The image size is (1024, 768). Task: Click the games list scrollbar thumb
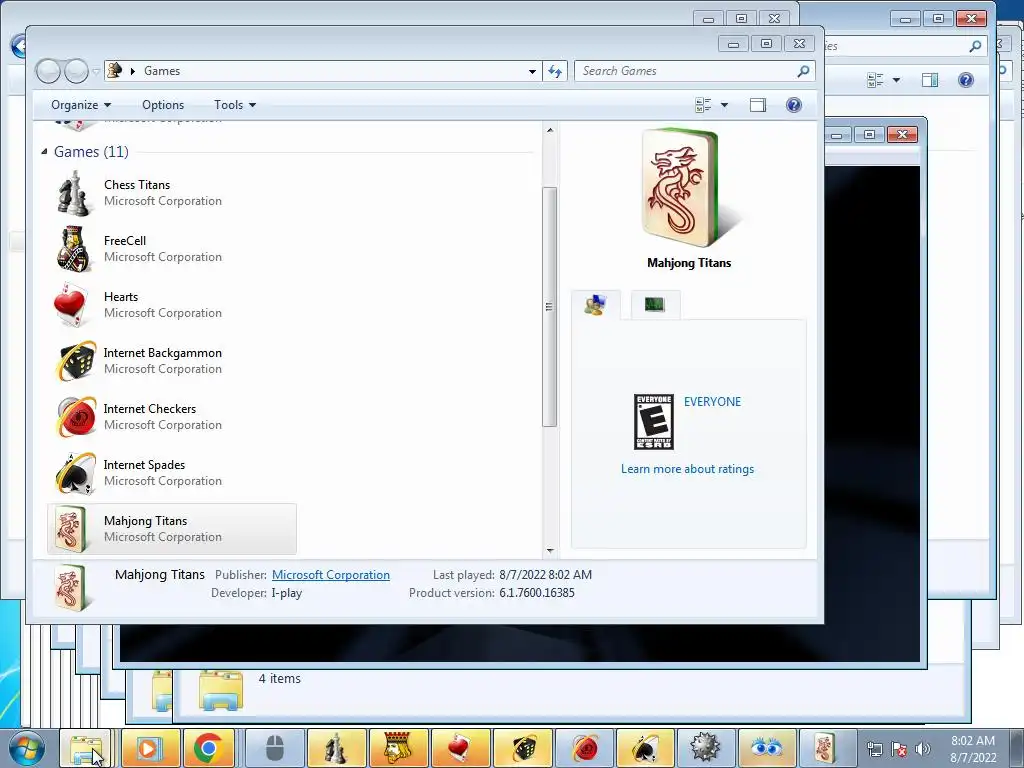tap(549, 307)
